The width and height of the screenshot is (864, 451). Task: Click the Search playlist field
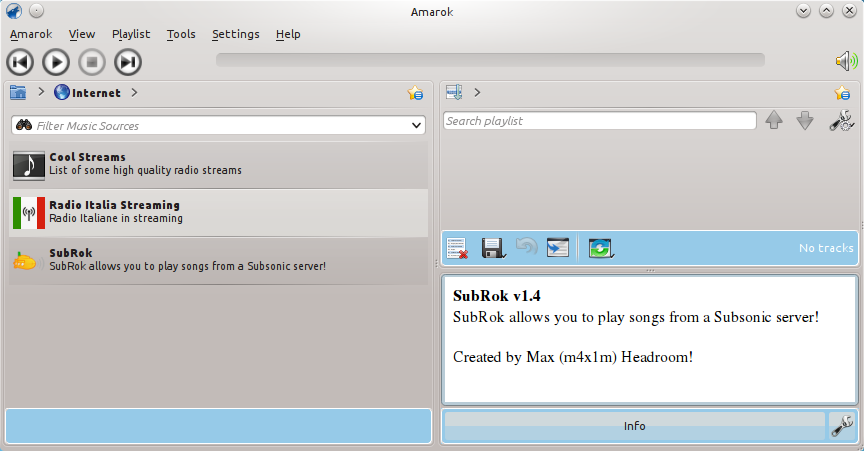(x=600, y=121)
